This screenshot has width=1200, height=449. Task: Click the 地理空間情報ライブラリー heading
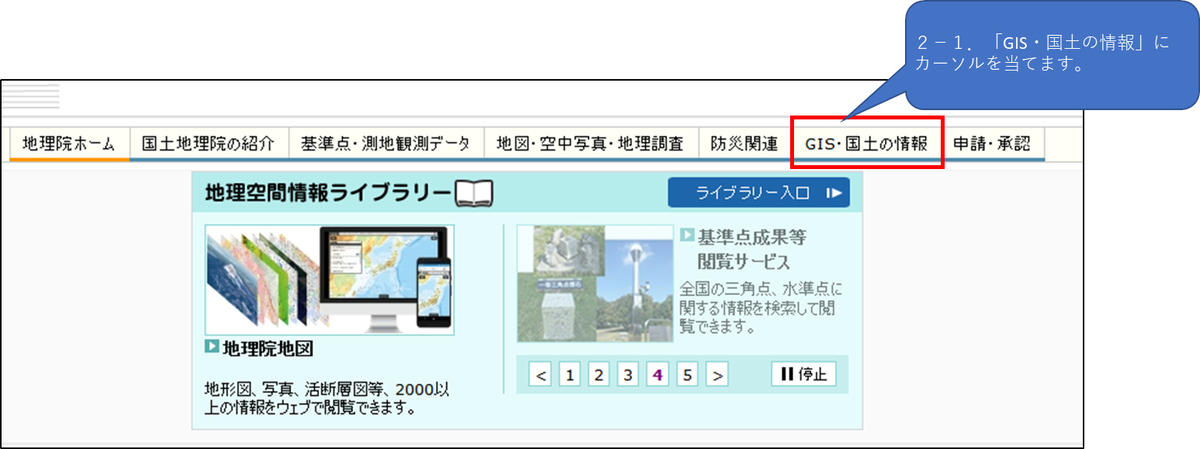[x=328, y=193]
